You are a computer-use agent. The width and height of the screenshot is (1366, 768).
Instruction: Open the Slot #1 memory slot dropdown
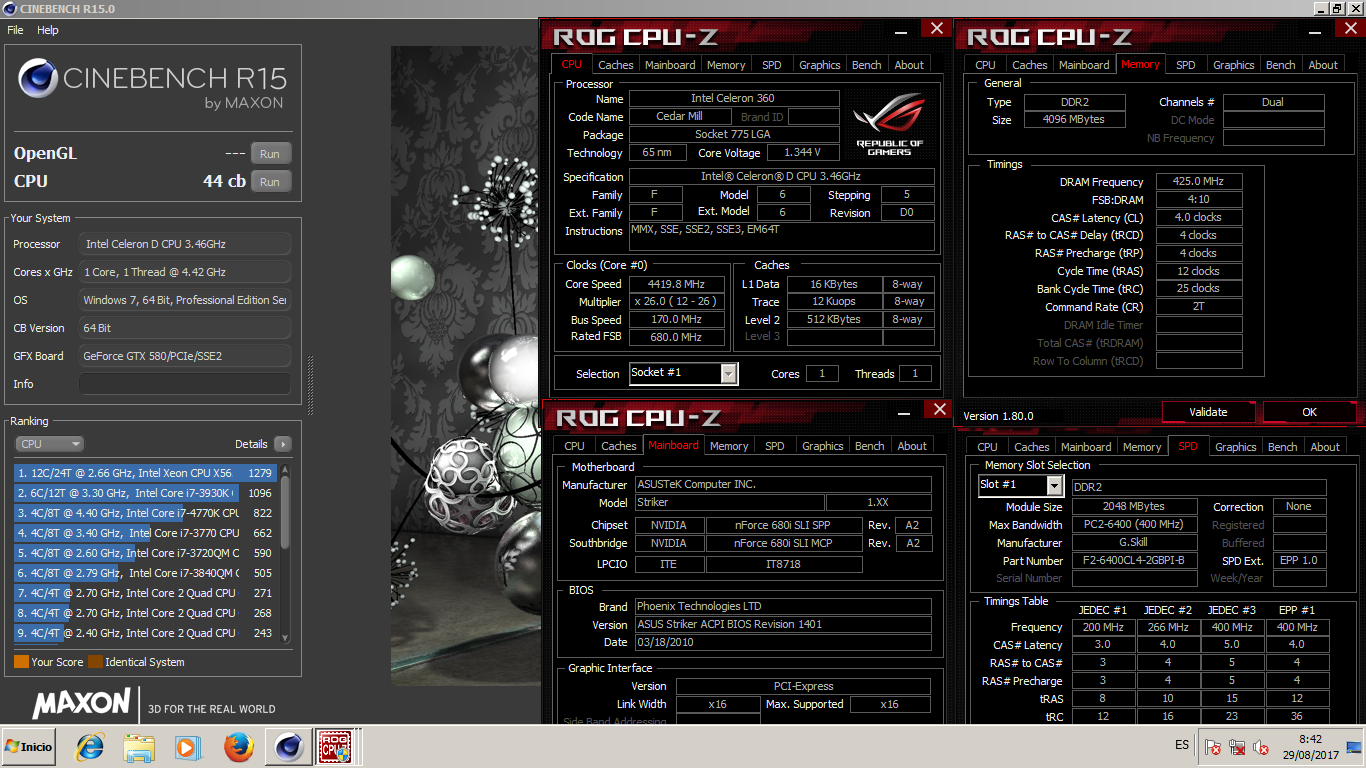1020,485
